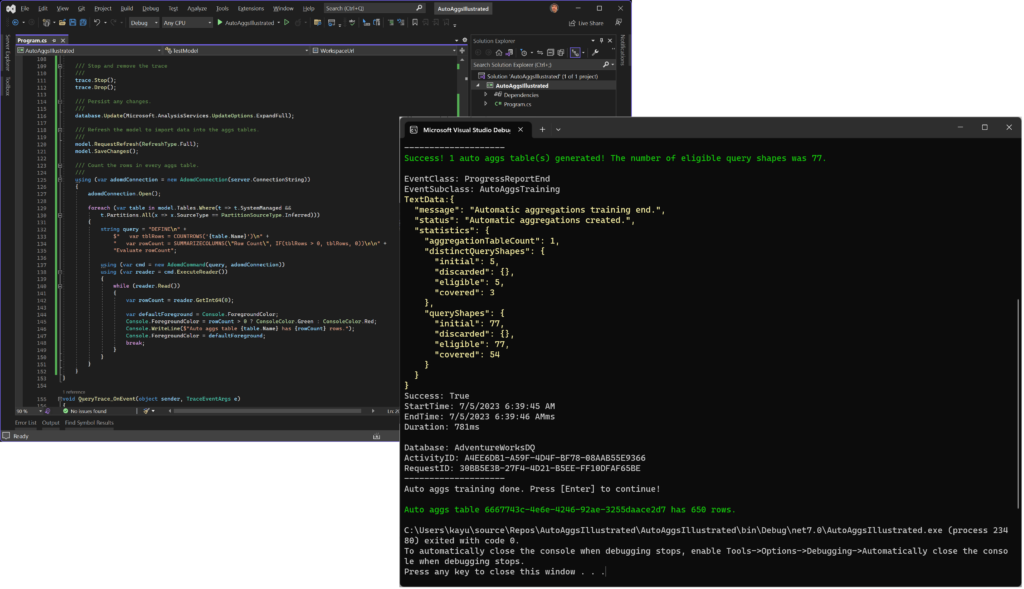Click Sync with Active Document arrows icon
The image size is (1024, 589).
click(x=539, y=53)
